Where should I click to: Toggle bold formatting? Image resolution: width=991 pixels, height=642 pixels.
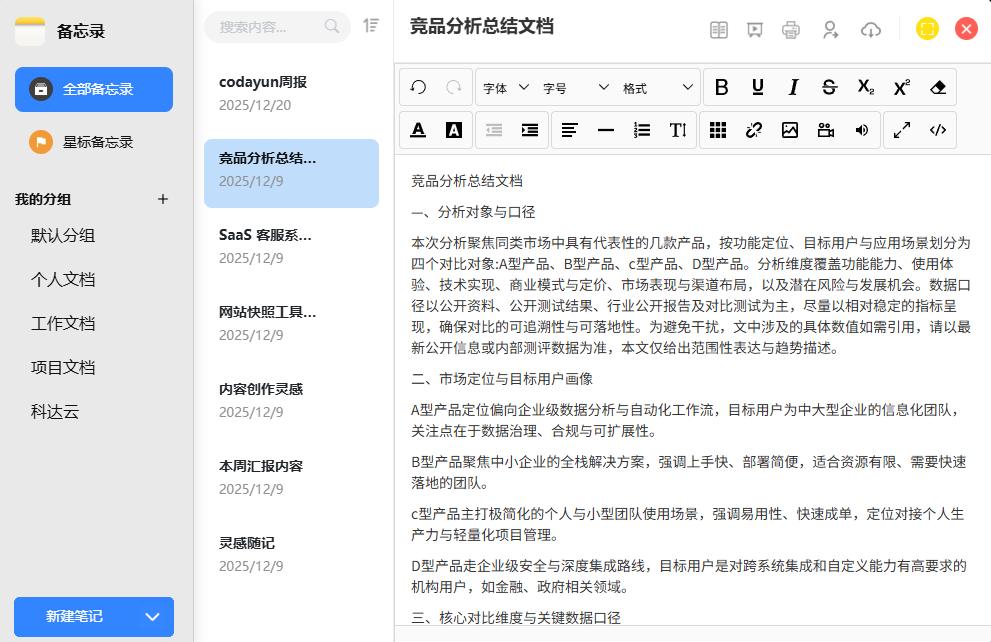(721, 87)
